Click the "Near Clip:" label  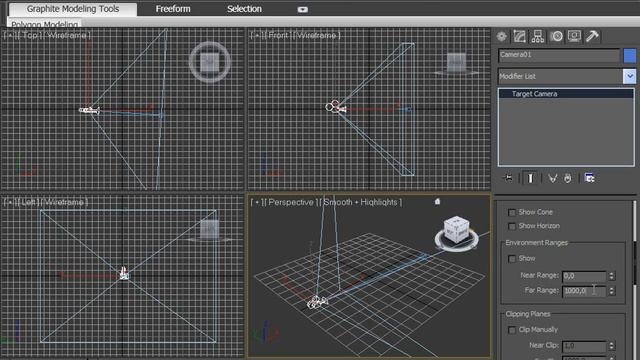[x=544, y=345]
